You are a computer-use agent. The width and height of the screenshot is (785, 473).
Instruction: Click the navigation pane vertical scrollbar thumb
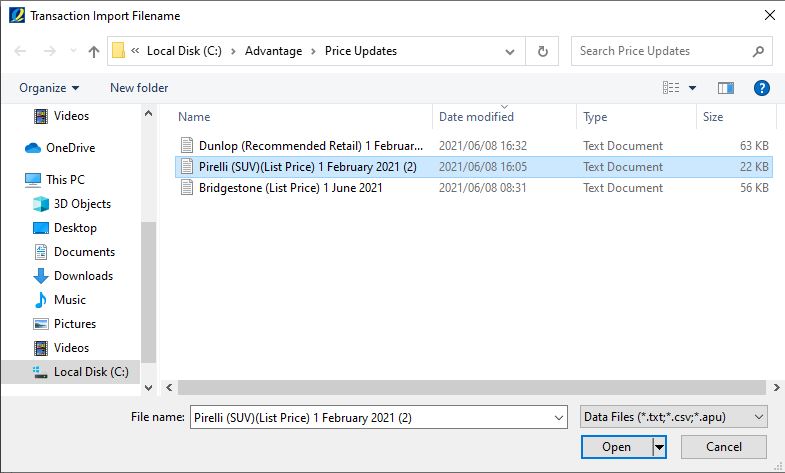click(x=148, y=292)
